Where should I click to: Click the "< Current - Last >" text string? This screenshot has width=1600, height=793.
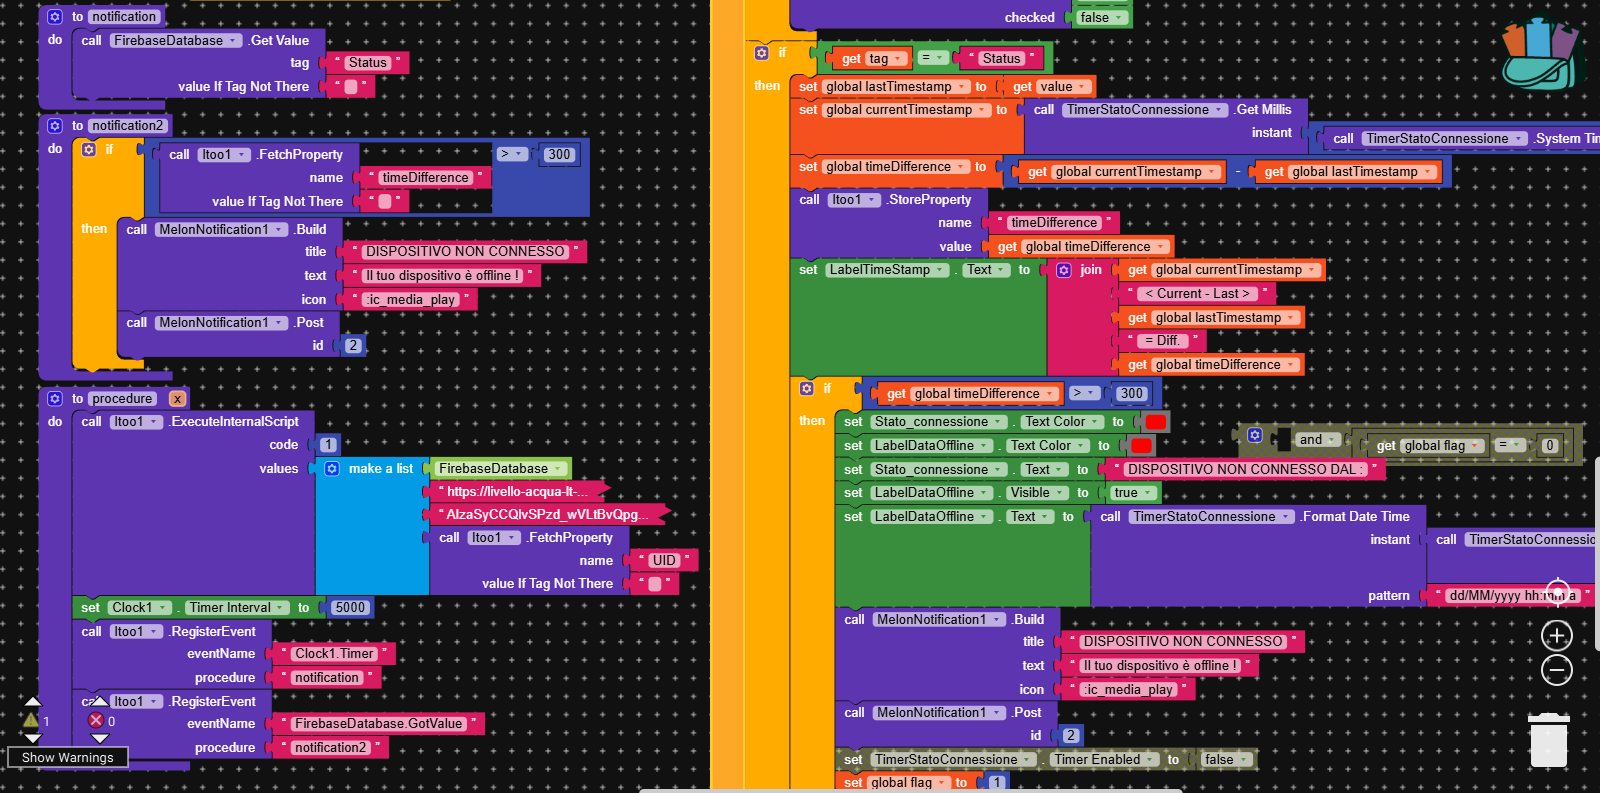pos(1197,294)
